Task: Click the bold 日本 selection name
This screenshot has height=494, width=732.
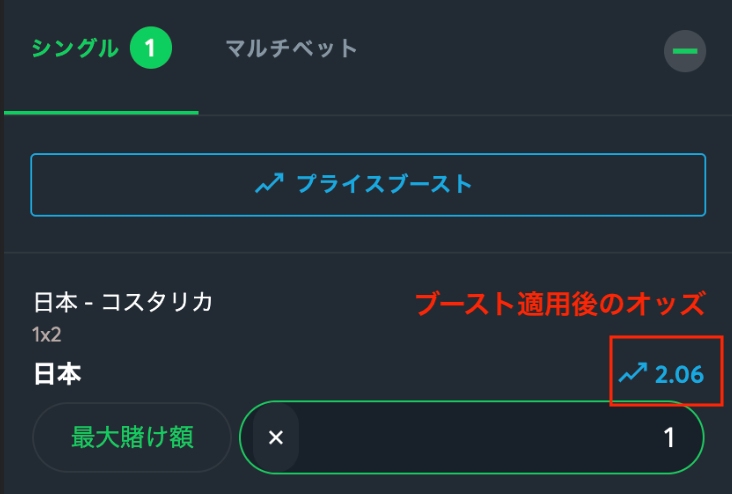Action: click(x=57, y=375)
